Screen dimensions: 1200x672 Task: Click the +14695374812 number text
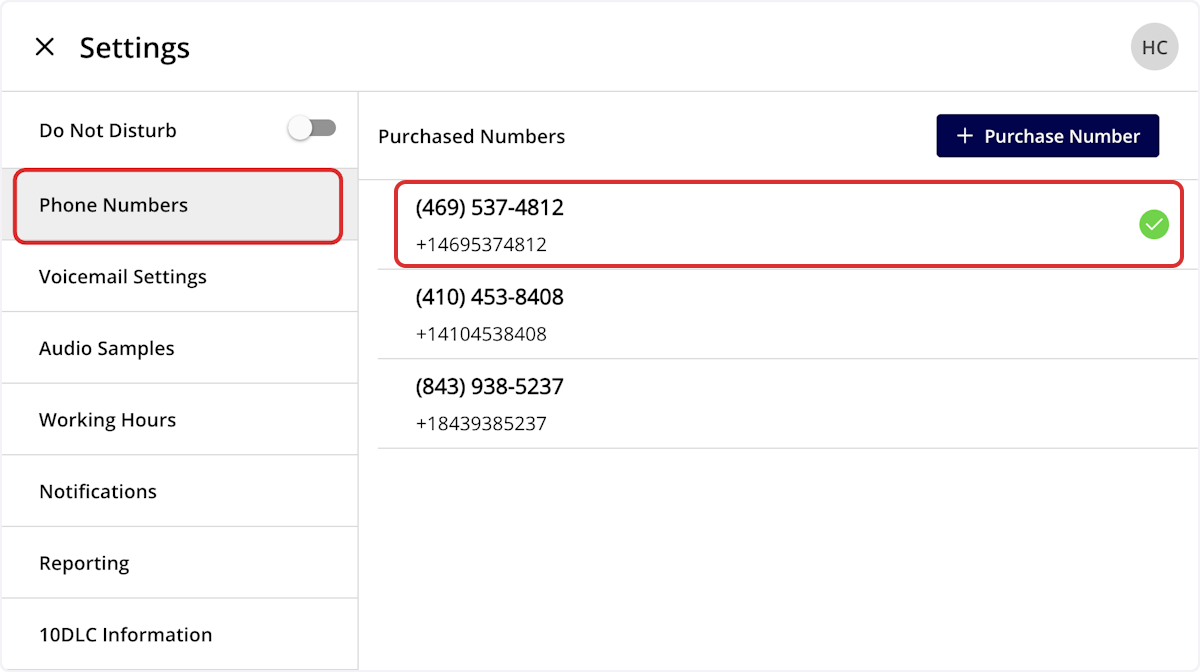coord(481,244)
